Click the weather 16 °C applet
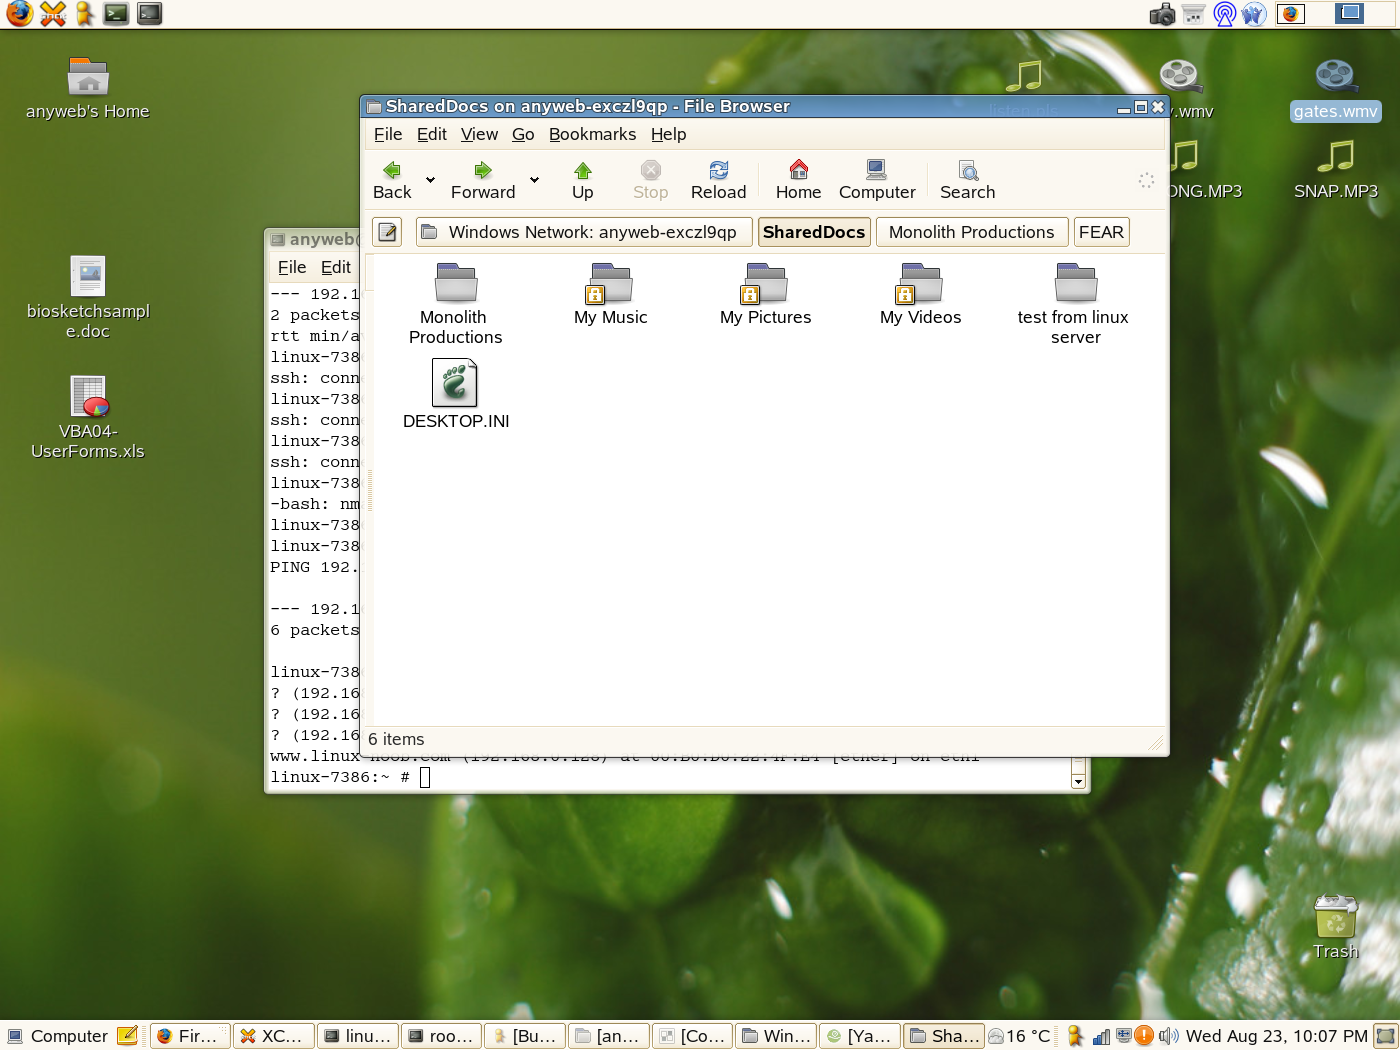 click(1020, 1036)
